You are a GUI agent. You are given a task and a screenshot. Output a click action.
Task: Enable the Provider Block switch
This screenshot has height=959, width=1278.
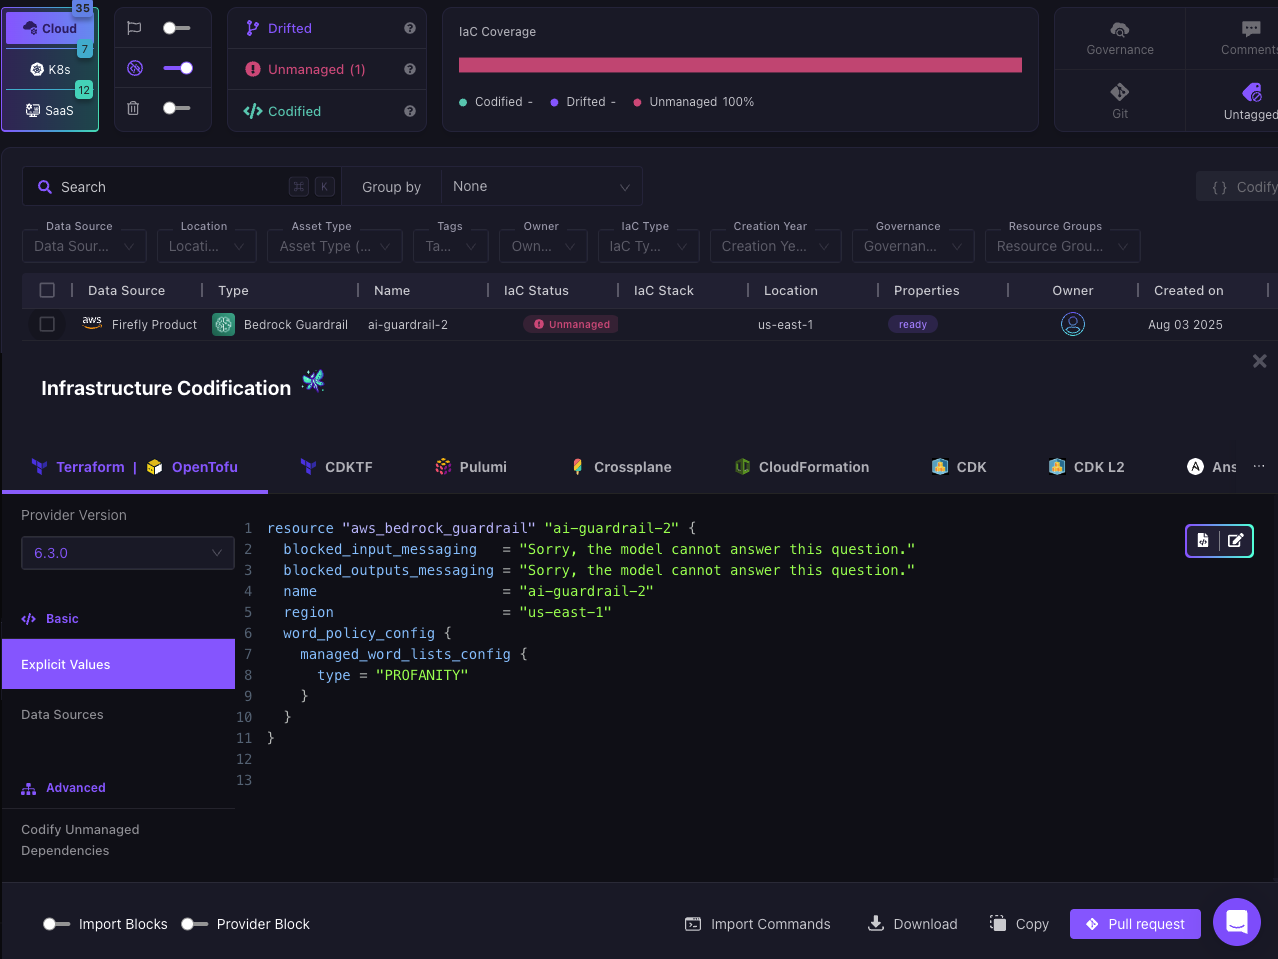(x=194, y=924)
